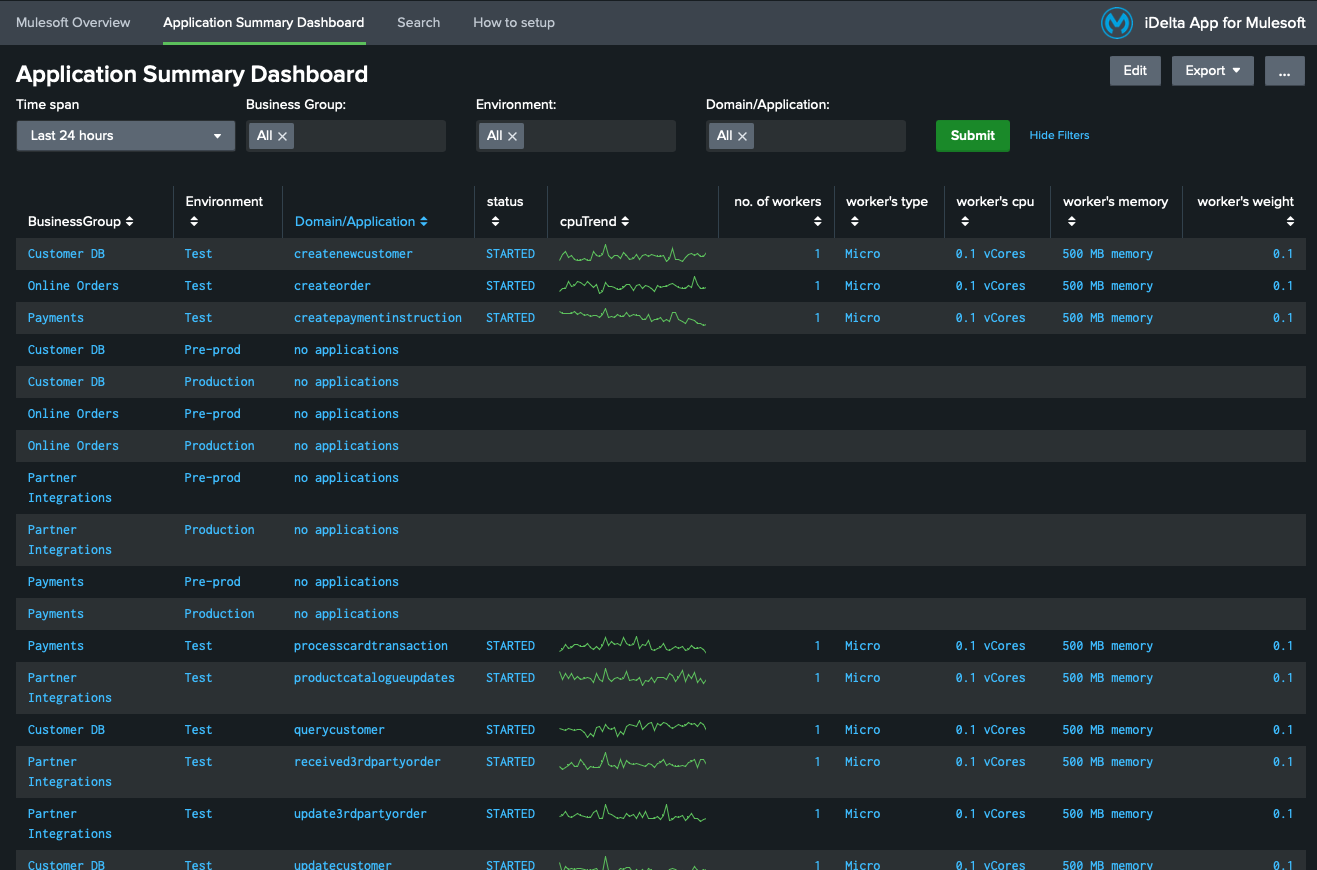Click Test environment in update3rdpartyorder row

click(198, 814)
